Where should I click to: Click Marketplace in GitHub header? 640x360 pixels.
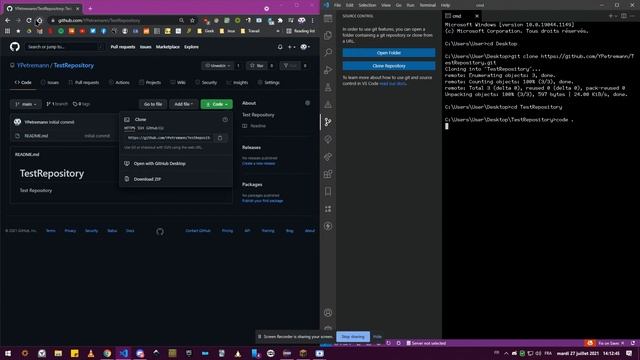[x=167, y=47]
